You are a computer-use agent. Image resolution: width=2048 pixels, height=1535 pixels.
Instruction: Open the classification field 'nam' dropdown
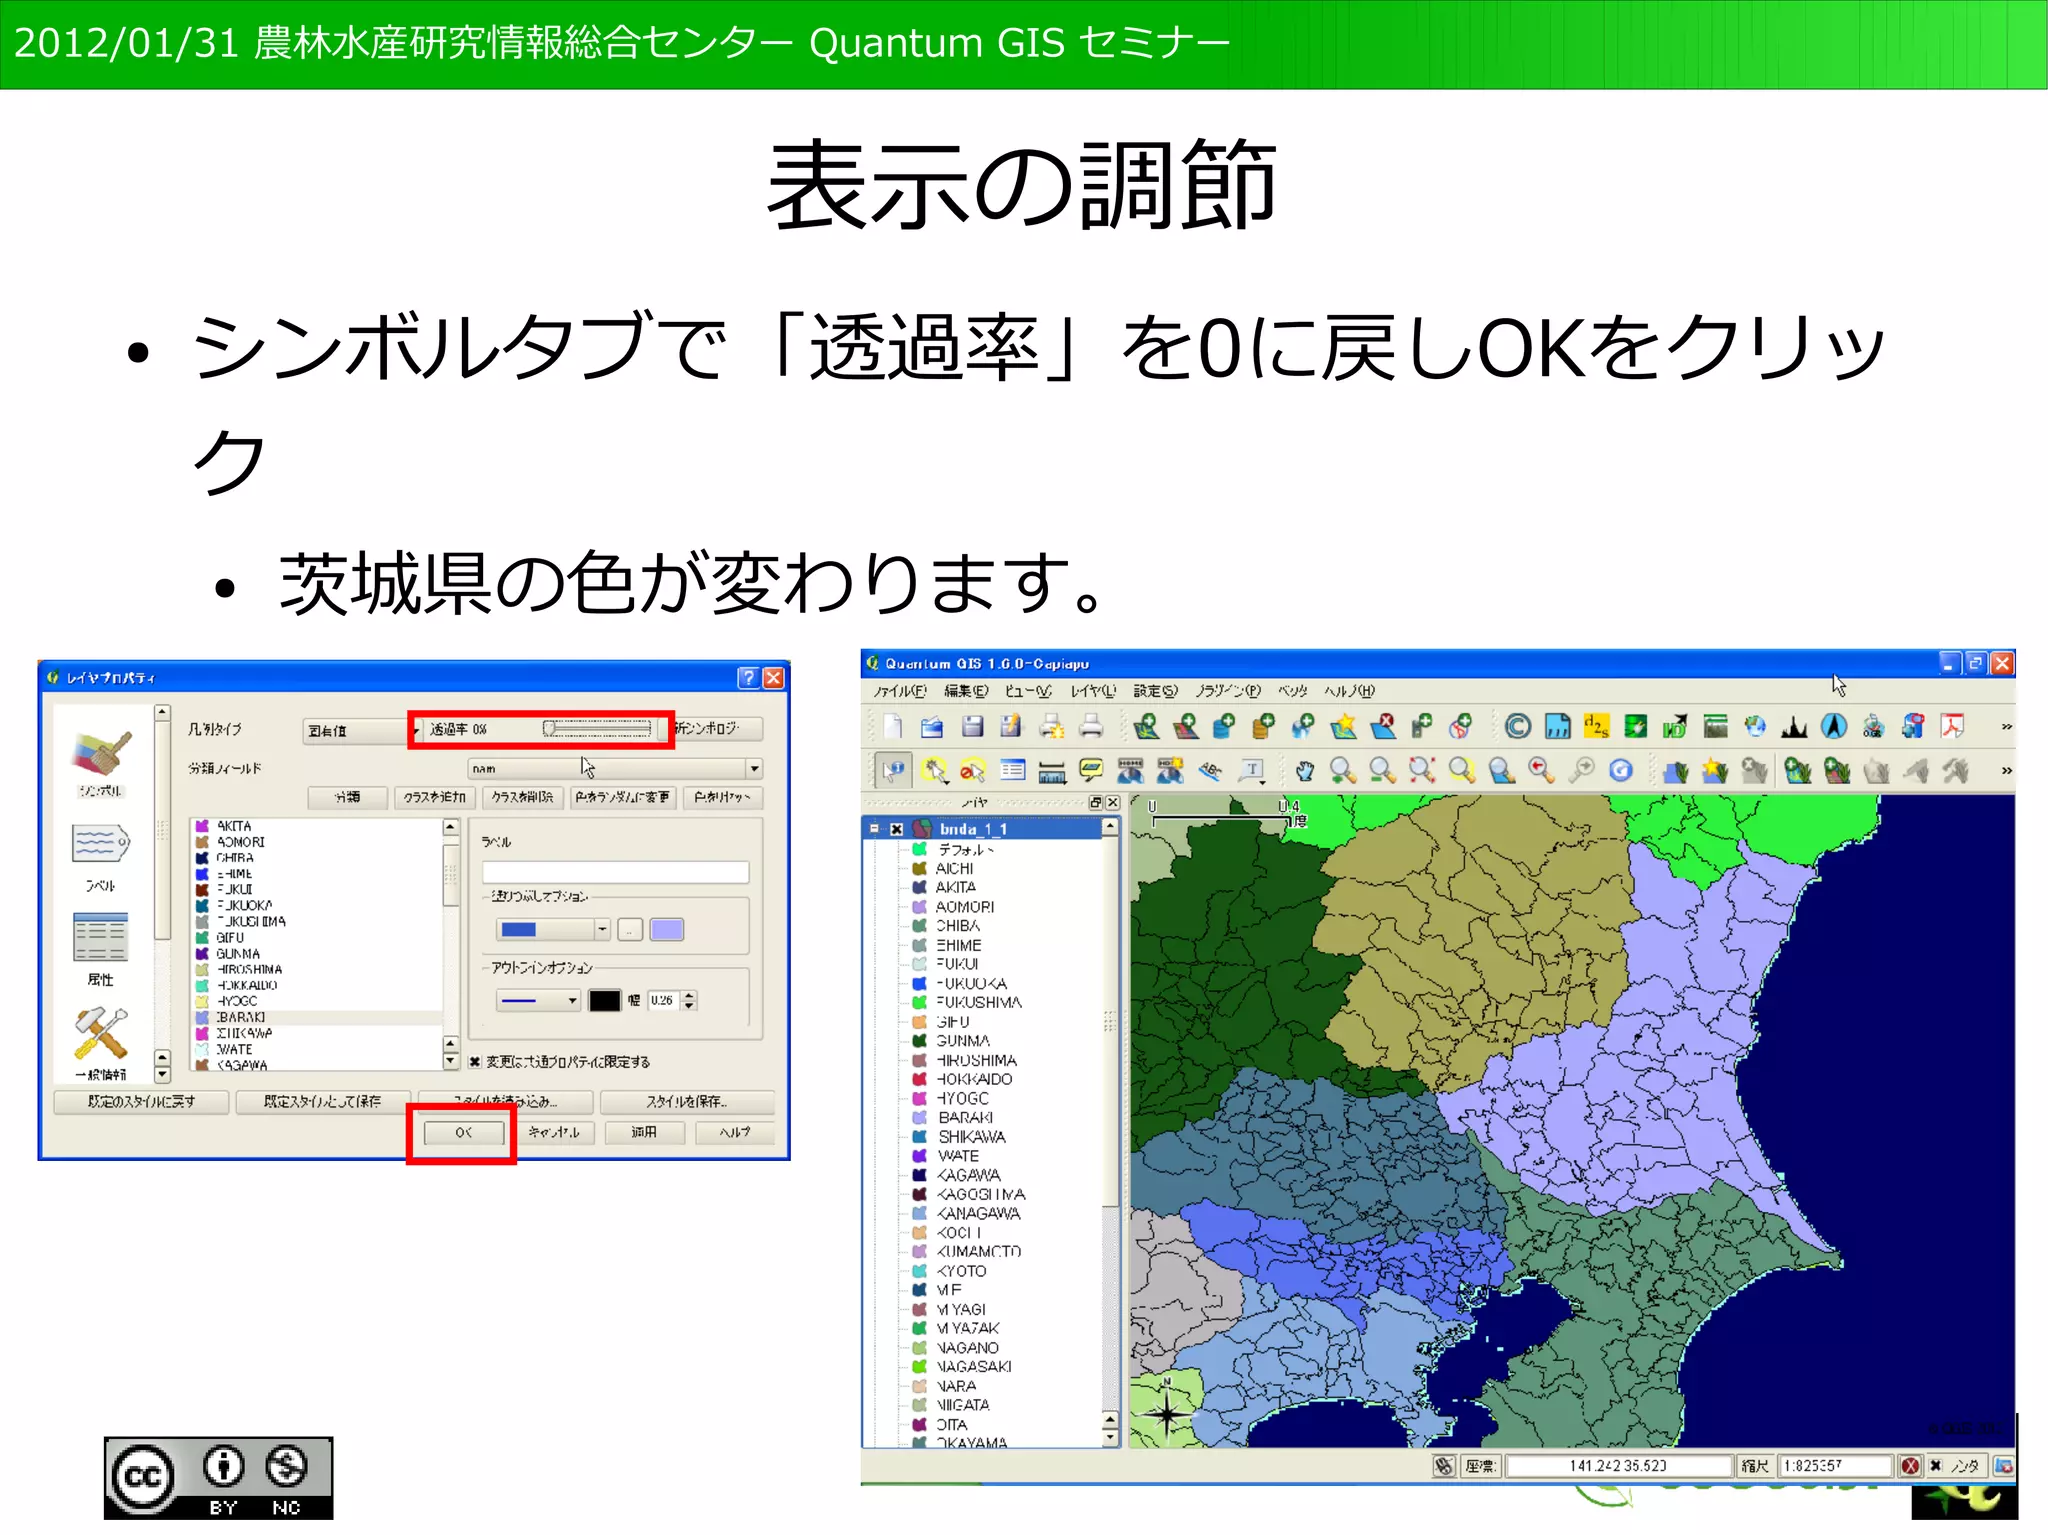[616, 769]
